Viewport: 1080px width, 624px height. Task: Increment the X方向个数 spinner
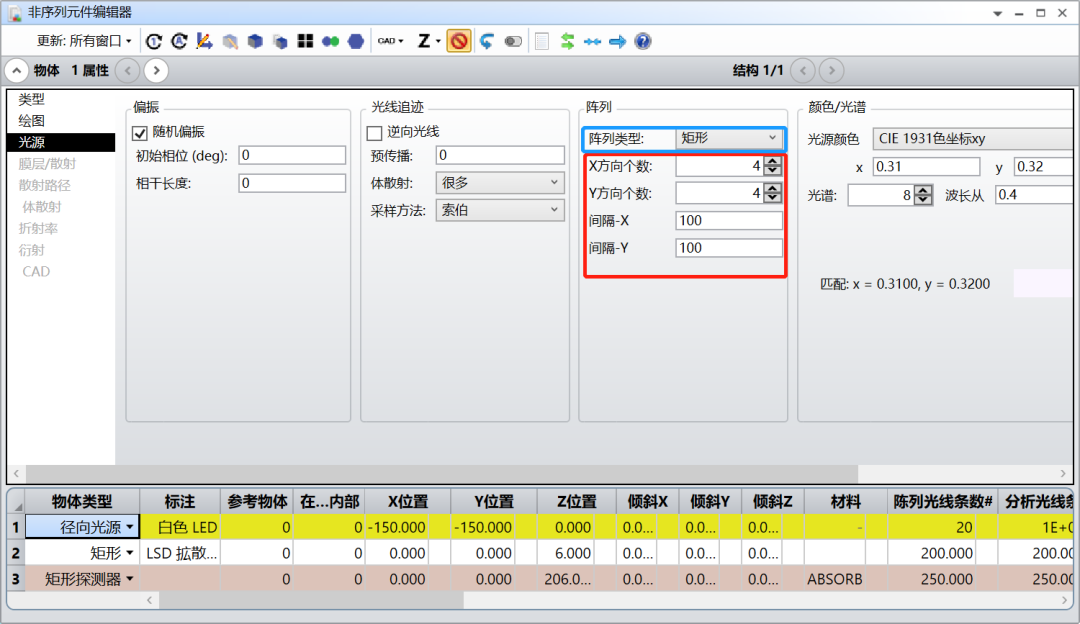(772, 162)
